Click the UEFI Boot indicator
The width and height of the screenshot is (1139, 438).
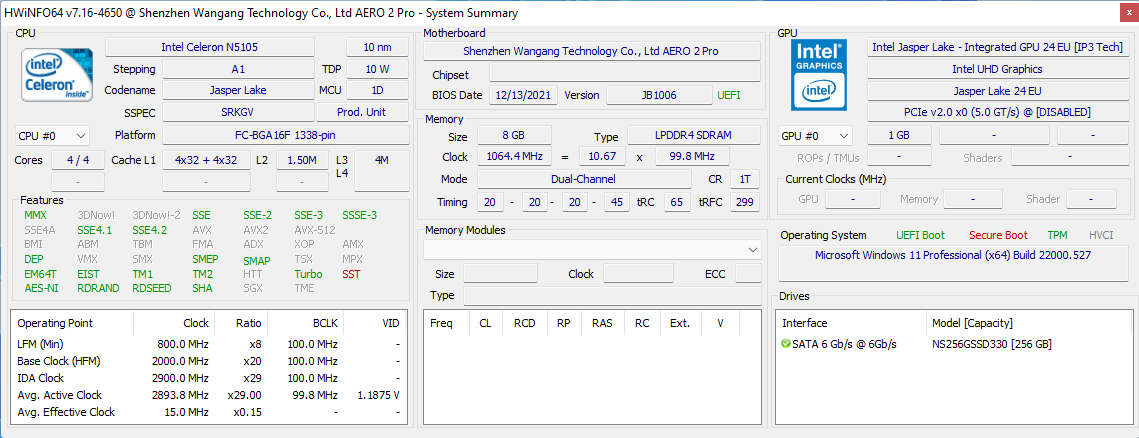click(x=920, y=235)
